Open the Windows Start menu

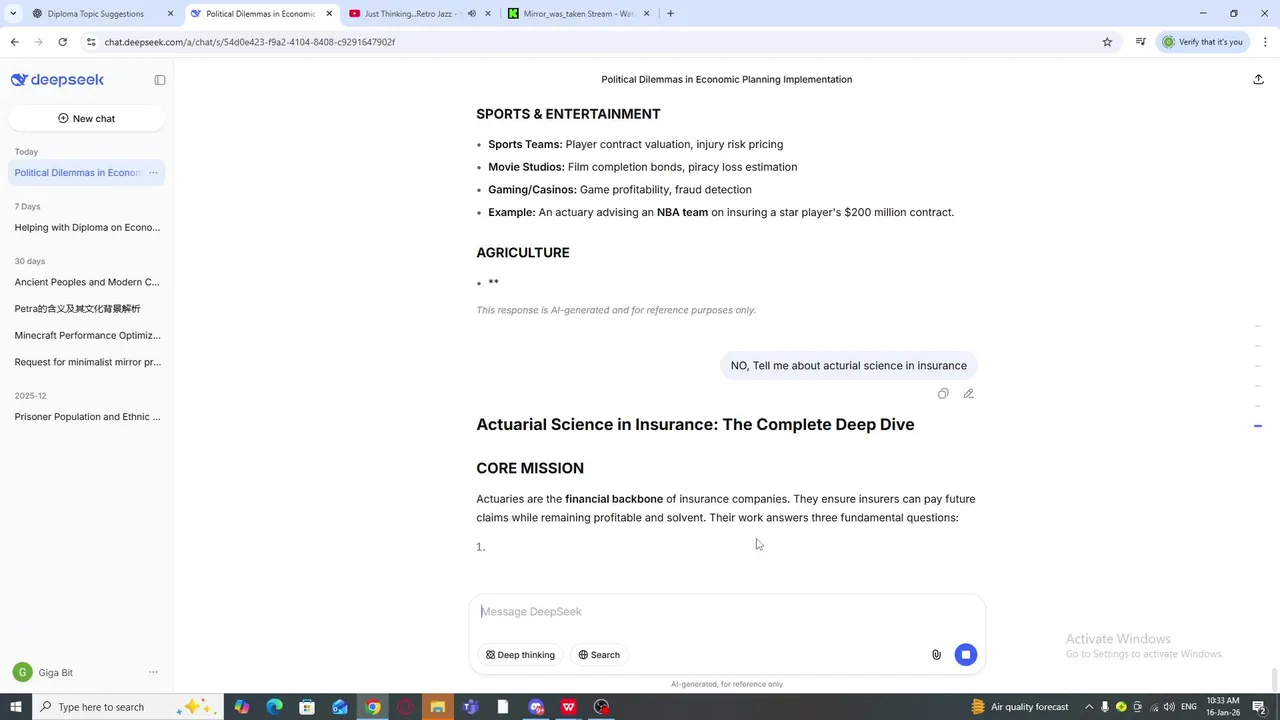pos(15,707)
